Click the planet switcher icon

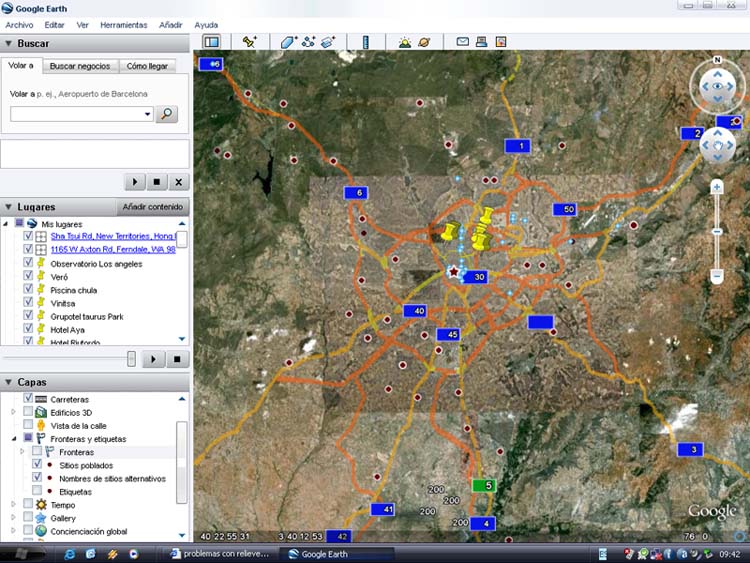425,42
